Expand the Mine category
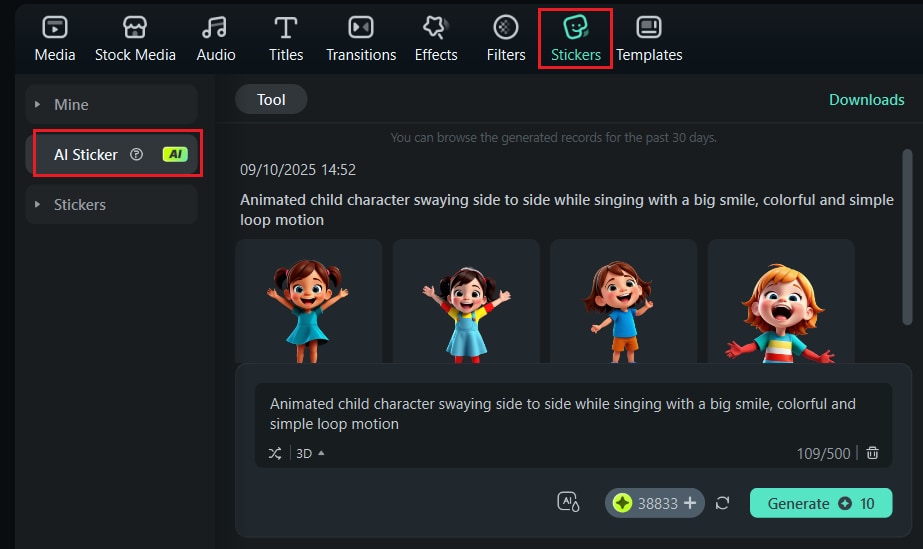Screen dimensions: 923x549 click(111, 105)
